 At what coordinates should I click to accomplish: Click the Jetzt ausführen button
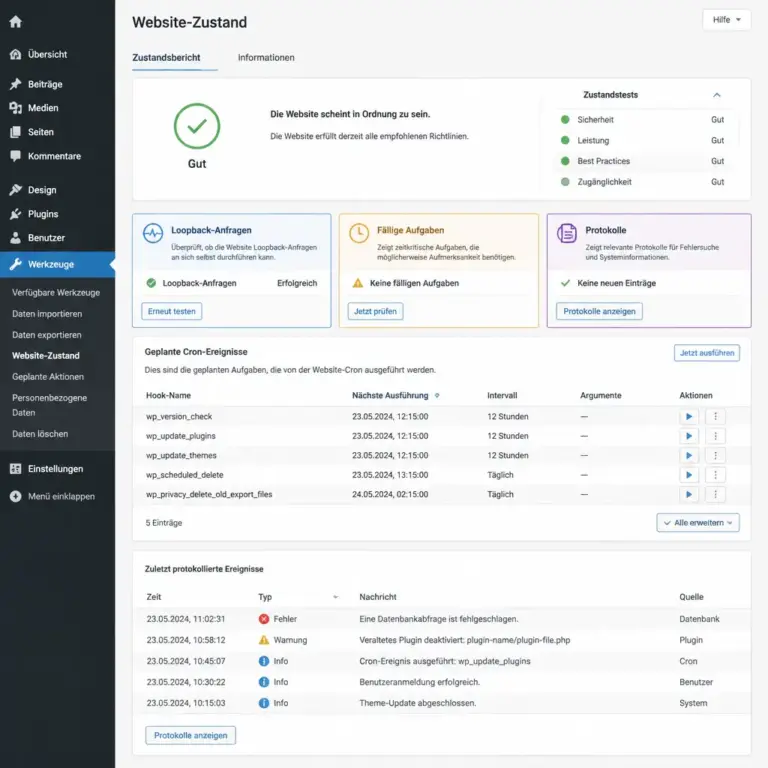707,353
